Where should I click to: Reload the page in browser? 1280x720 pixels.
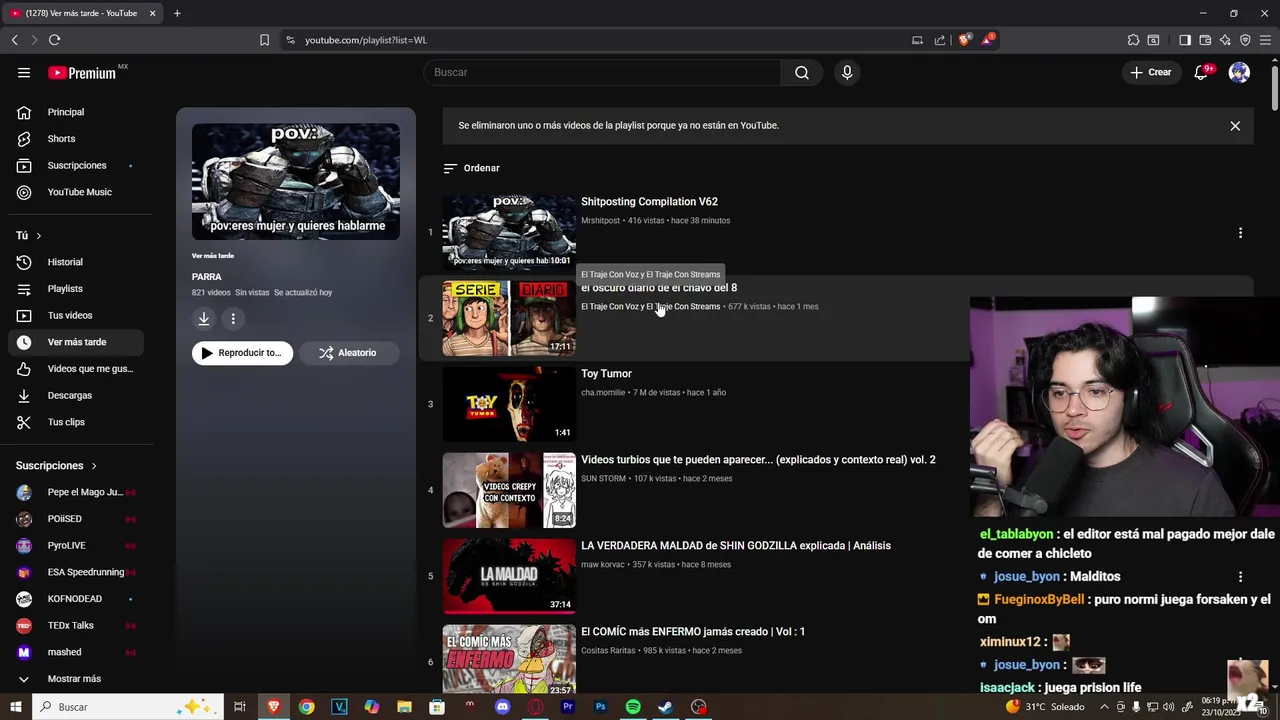(54, 40)
